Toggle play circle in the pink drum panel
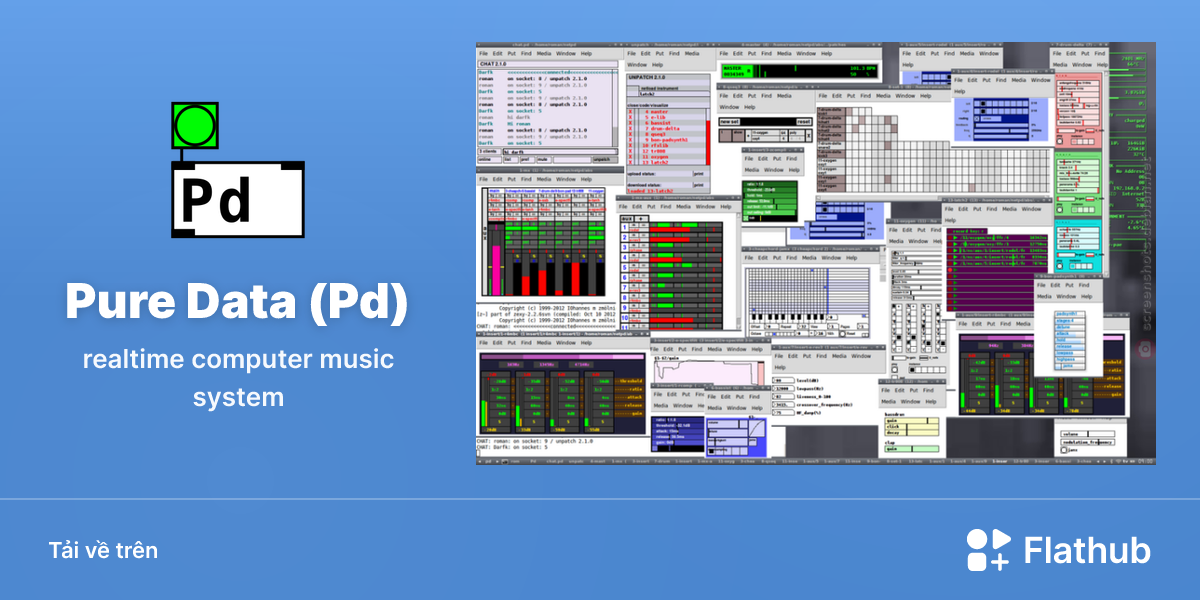1200x600 pixels. (1060, 141)
